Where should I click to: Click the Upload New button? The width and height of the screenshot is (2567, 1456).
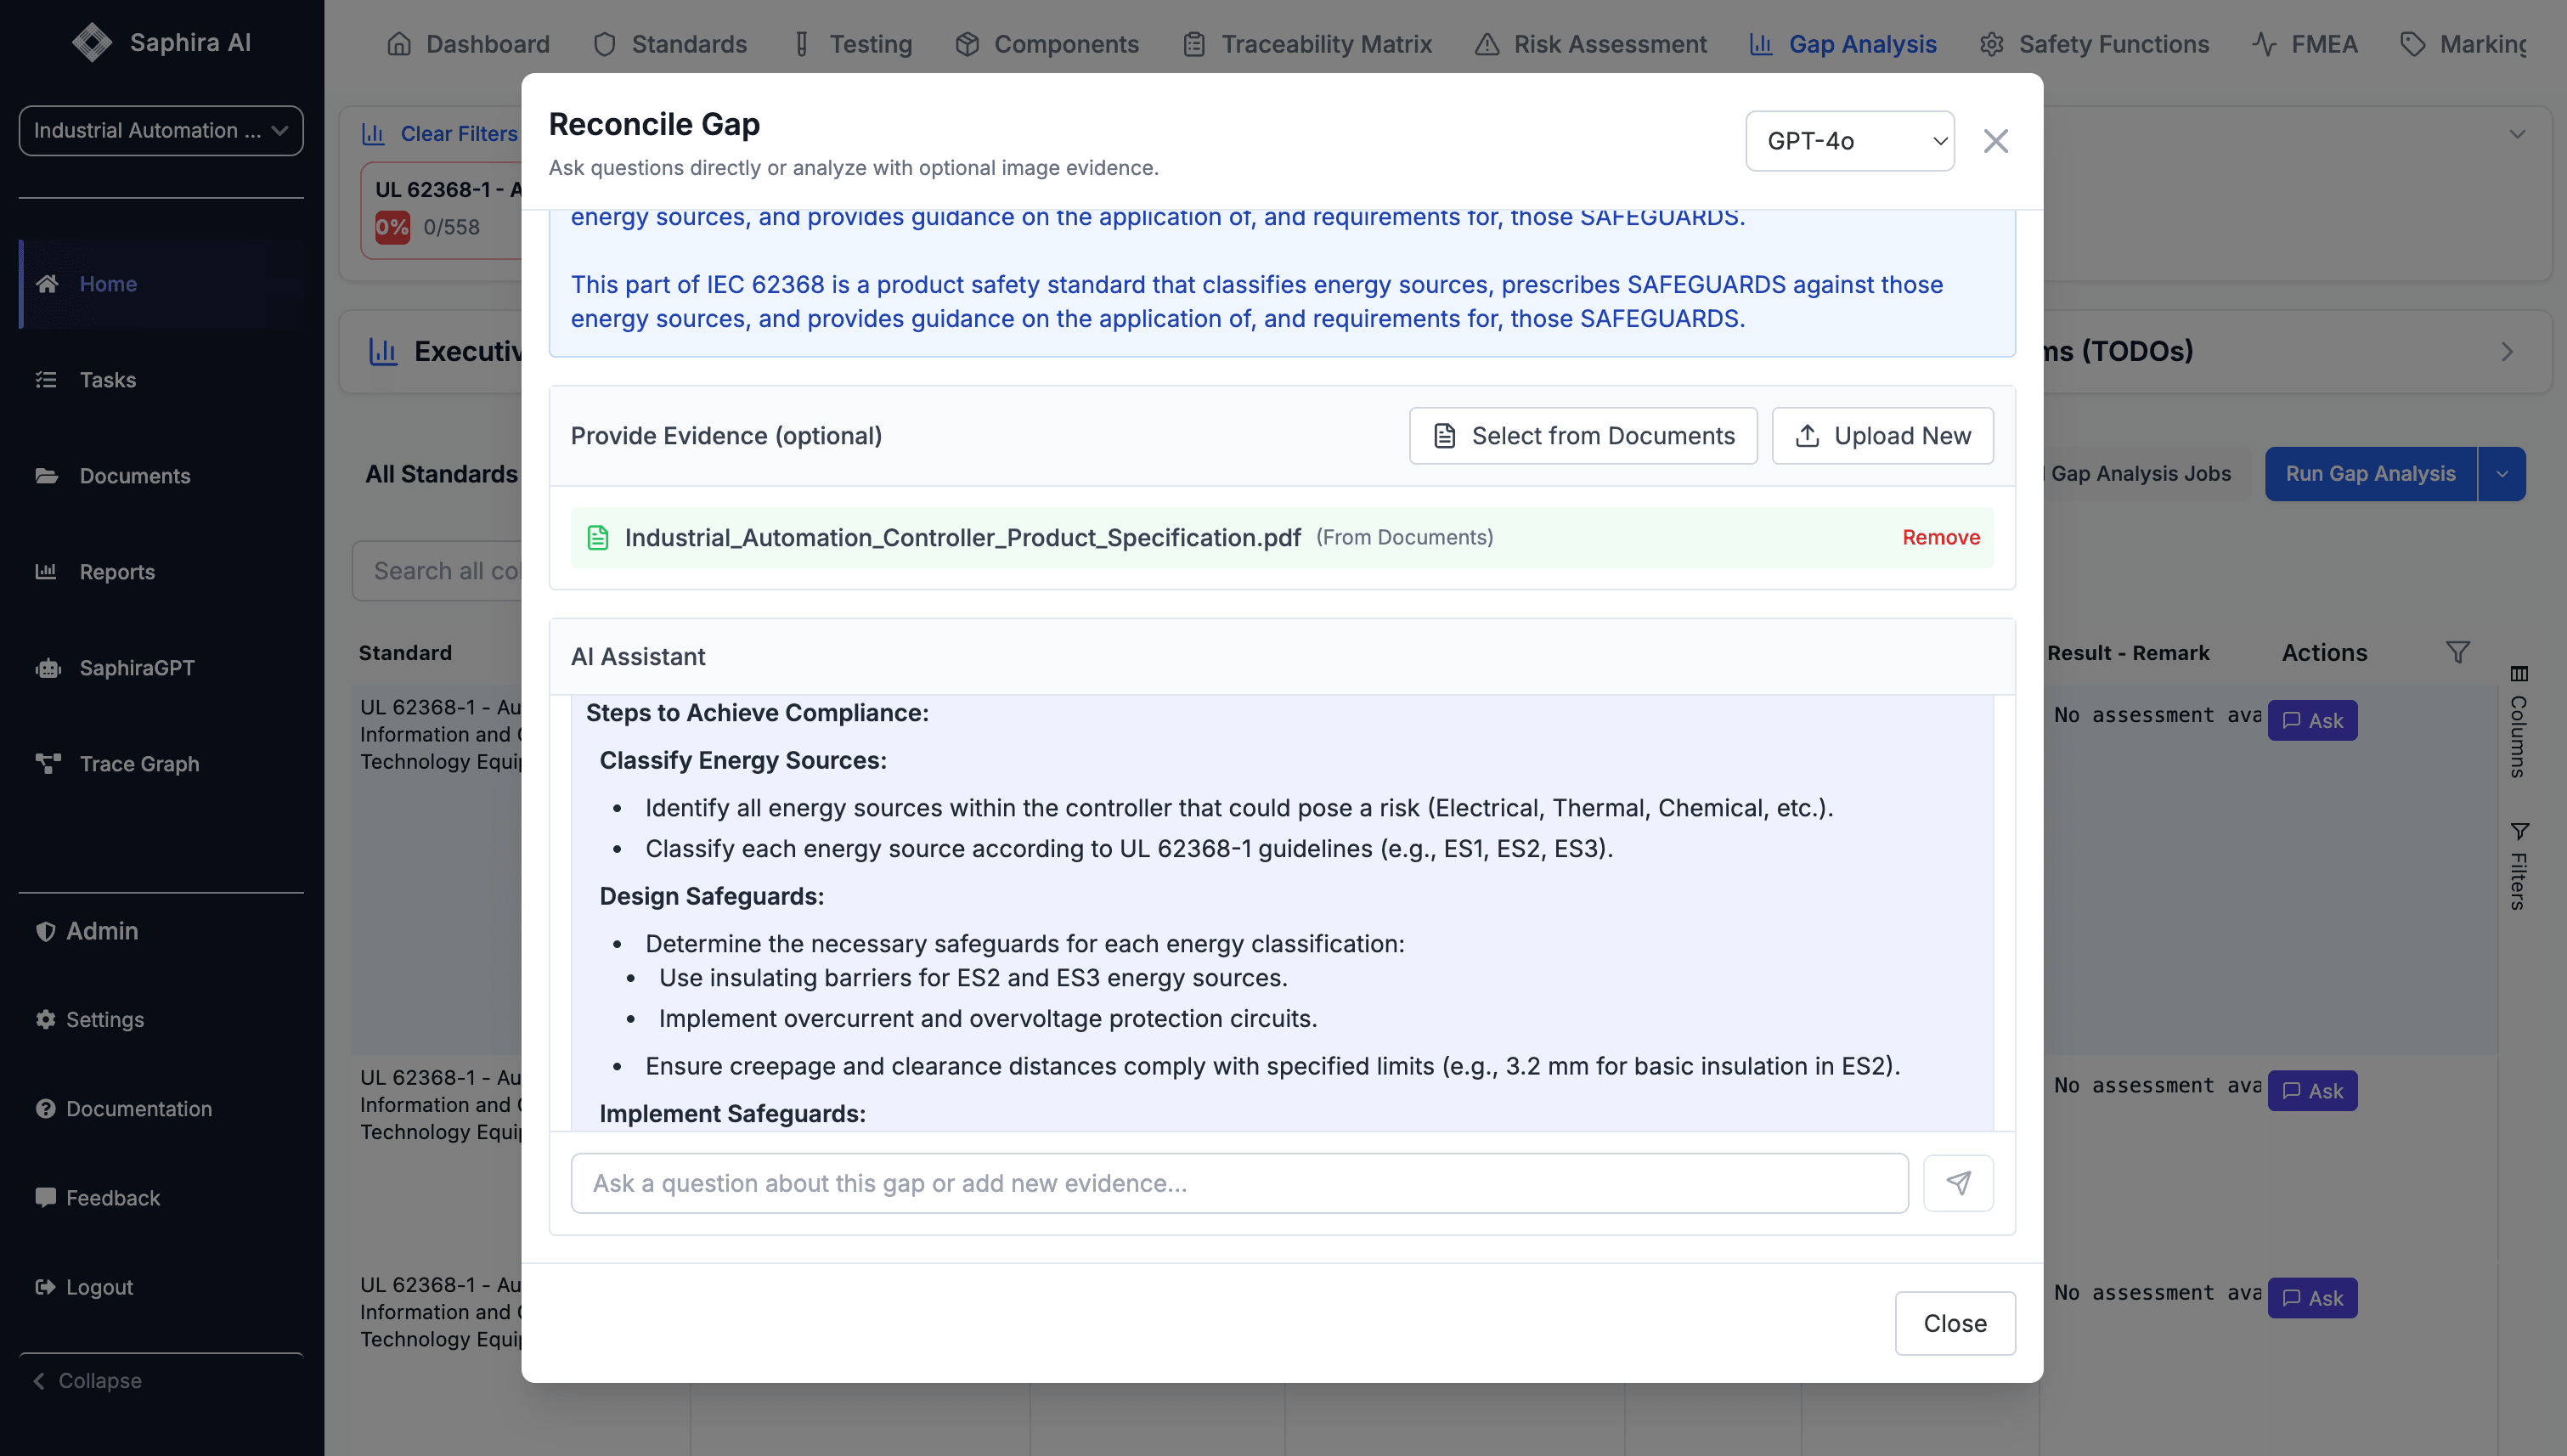1882,436
